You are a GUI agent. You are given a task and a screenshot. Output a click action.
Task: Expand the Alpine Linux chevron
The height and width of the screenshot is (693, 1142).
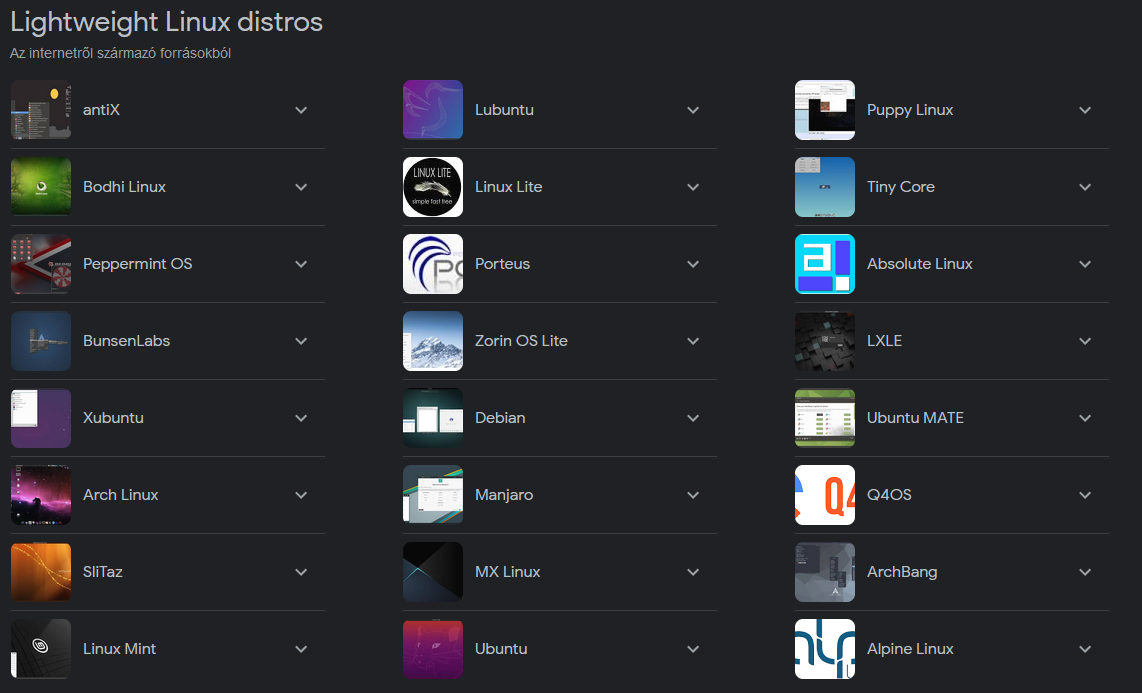click(x=1084, y=649)
